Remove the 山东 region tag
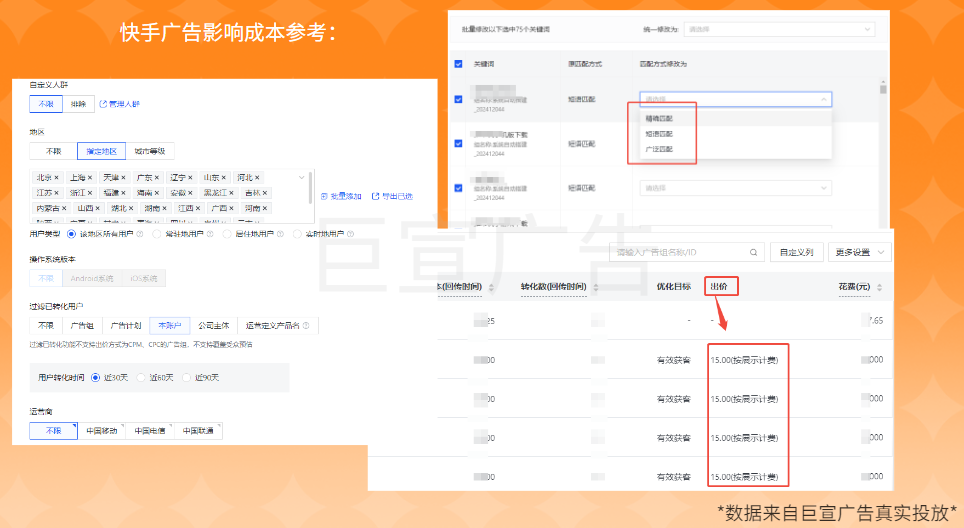The height and width of the screenshot is (528, 964). coord(224,178)
